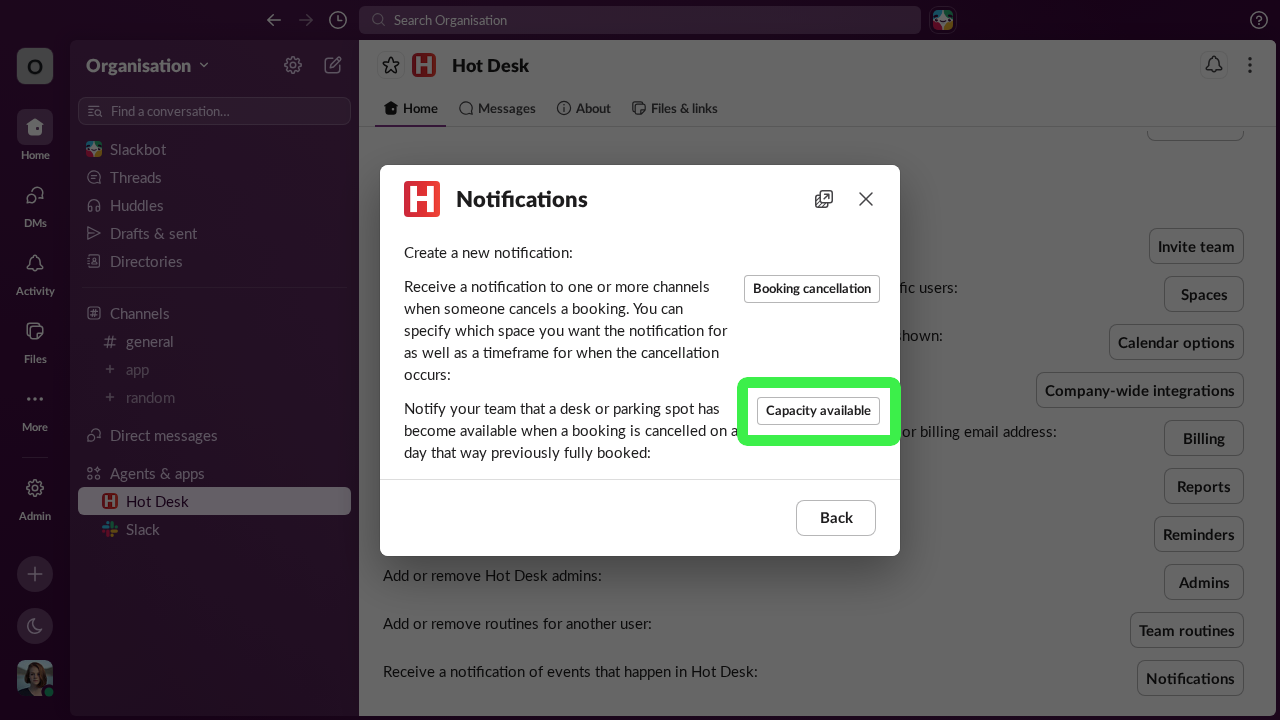Open the More menu in the left rail
Screen dimensions: 1280x720
pyautogui.click(x=35, y=408)
